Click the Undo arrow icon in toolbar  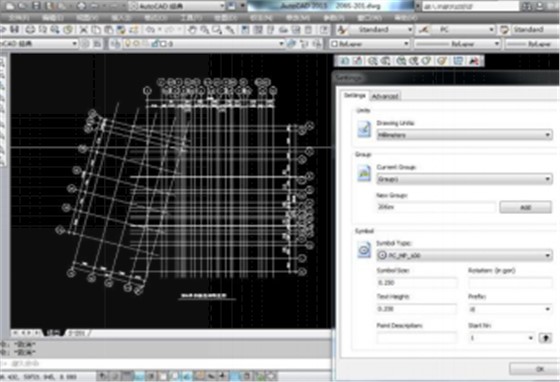[x=150, y=30]
